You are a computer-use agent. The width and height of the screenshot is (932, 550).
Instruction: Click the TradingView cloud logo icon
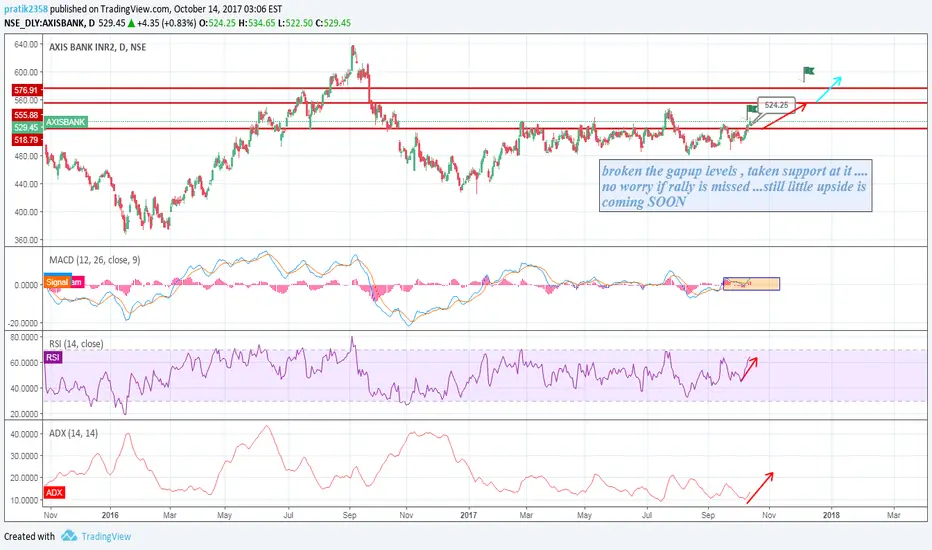69,536
